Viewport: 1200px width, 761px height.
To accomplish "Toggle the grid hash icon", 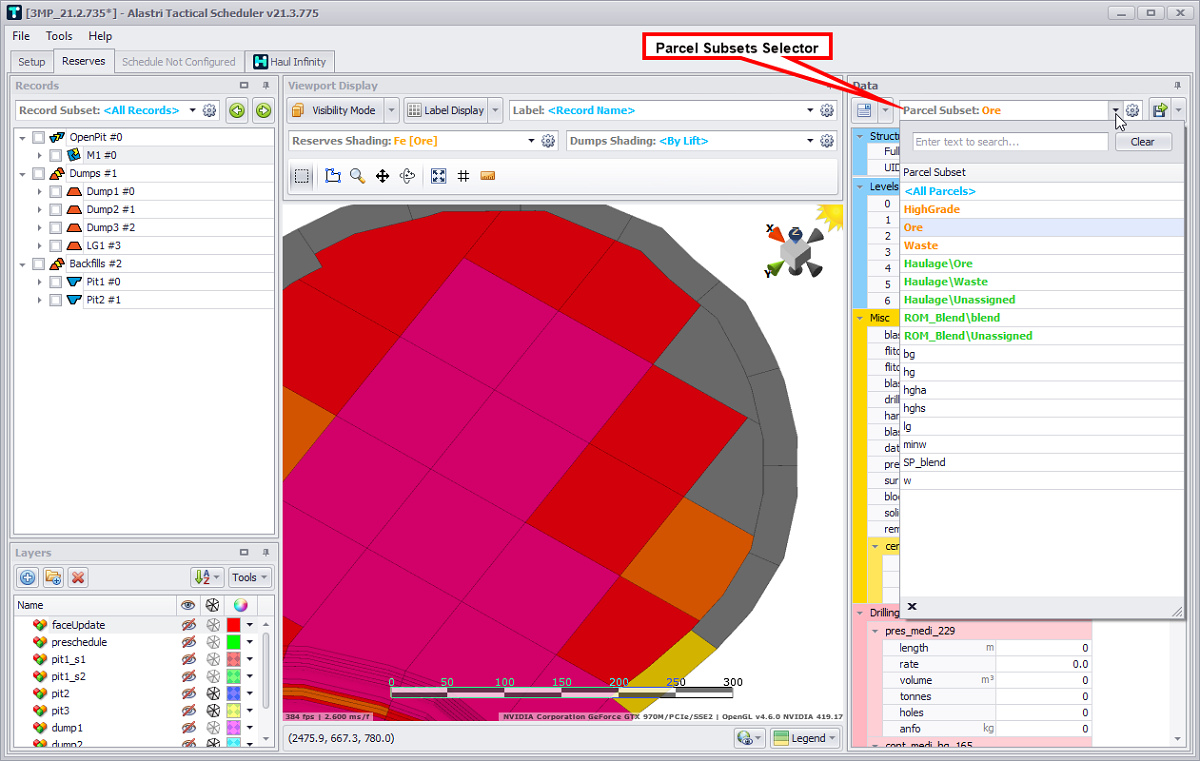I will click(463, 176).
